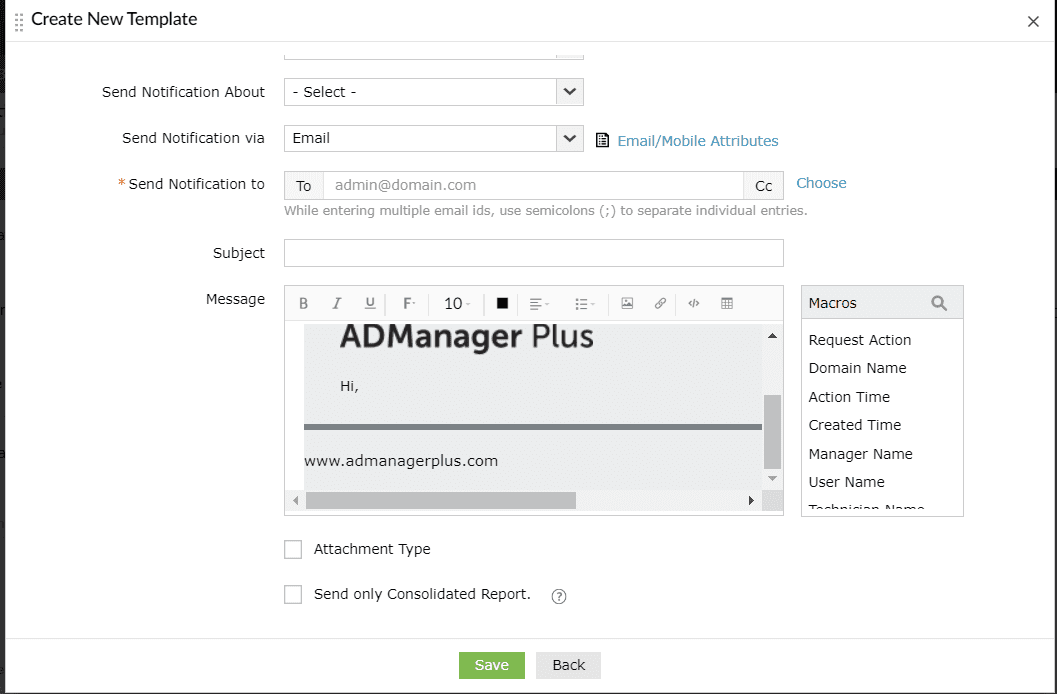Image resolution: width=1057 pixels, height=694 pixels.
Task: Open the font size dropdown in the editor
Action: [x=455, y=303]
